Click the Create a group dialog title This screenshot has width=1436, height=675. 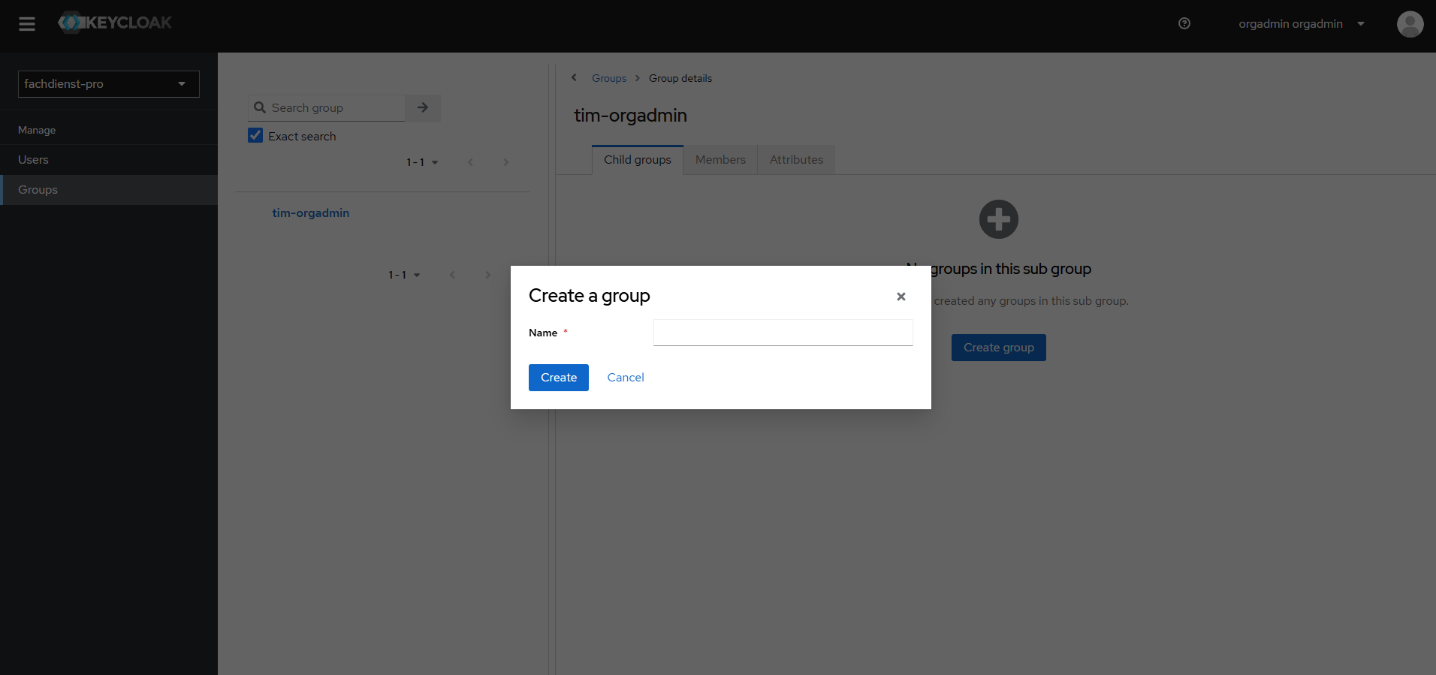pos(589,296)
